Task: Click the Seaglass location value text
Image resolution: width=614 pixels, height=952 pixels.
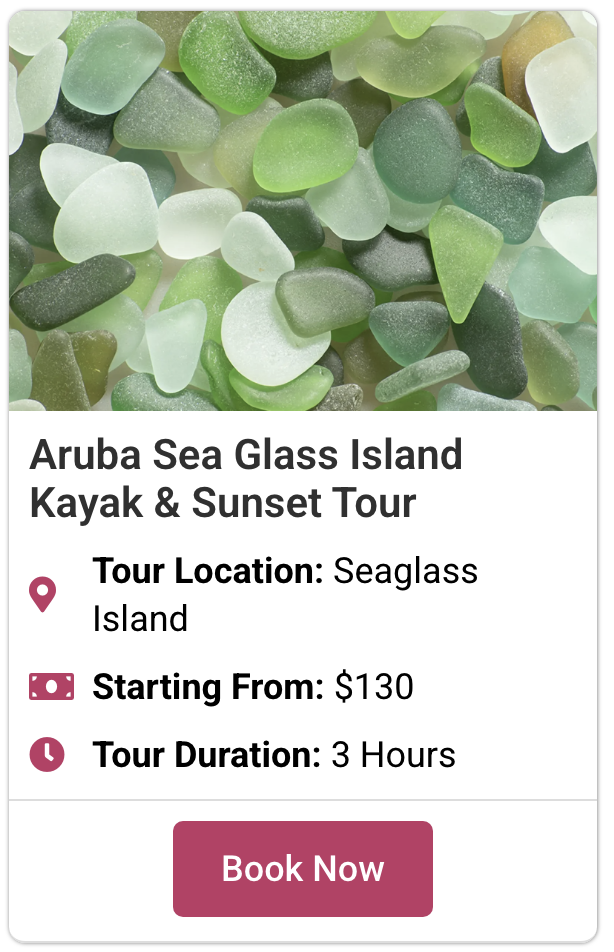Action: click(x=406, y=571)
